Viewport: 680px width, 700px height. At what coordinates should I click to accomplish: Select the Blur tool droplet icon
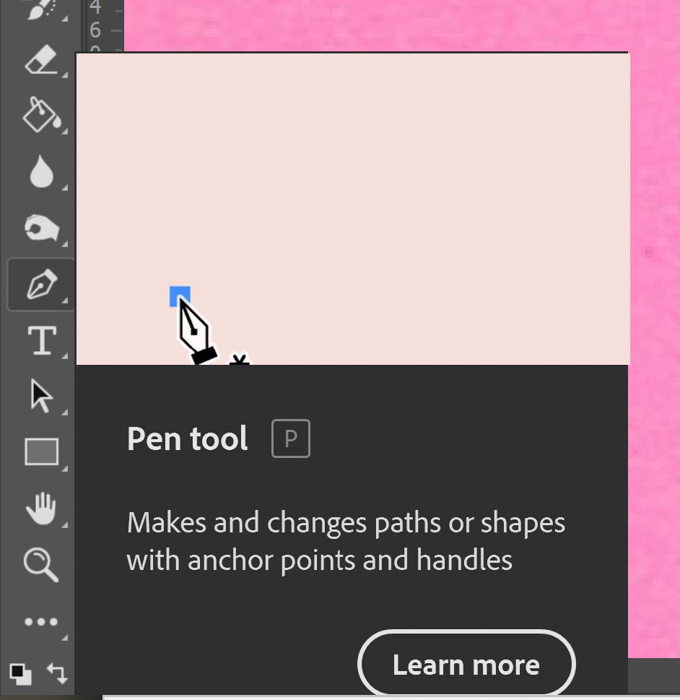pos(41,172)
